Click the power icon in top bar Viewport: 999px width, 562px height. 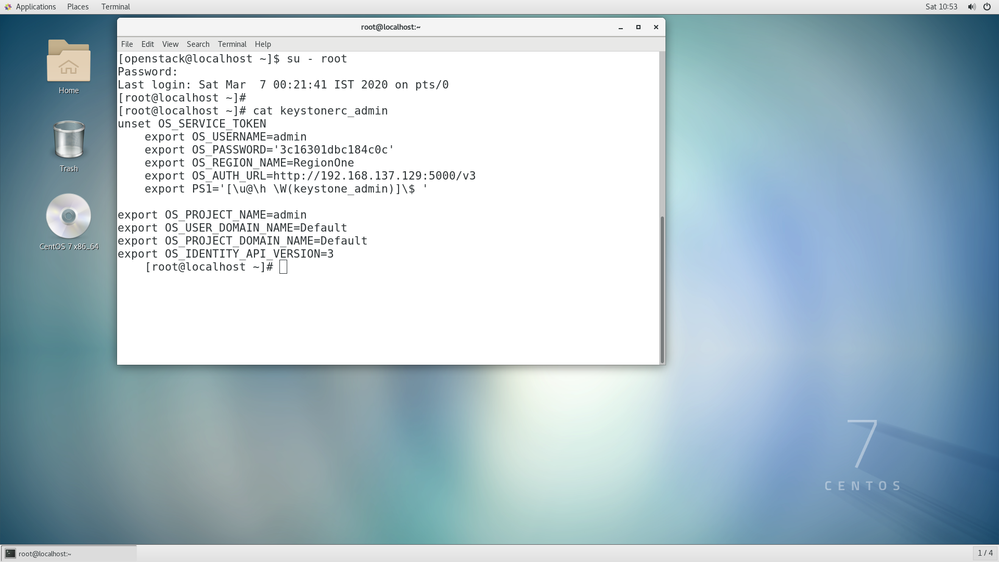pos(987,7)
